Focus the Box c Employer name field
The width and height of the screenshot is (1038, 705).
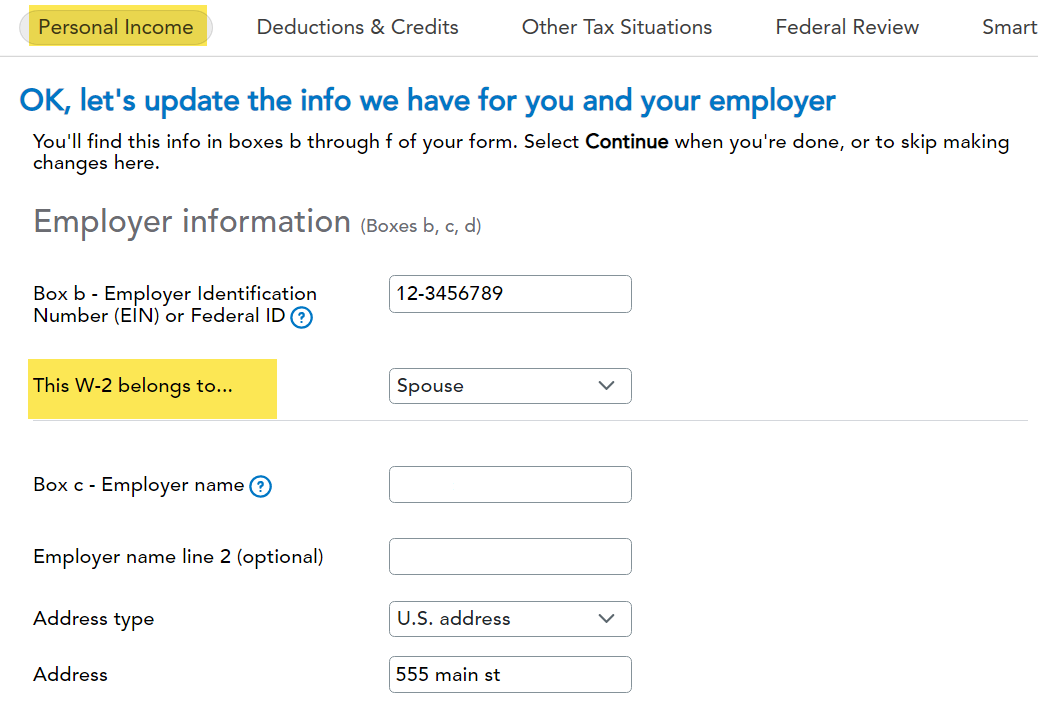click(510, 485)
